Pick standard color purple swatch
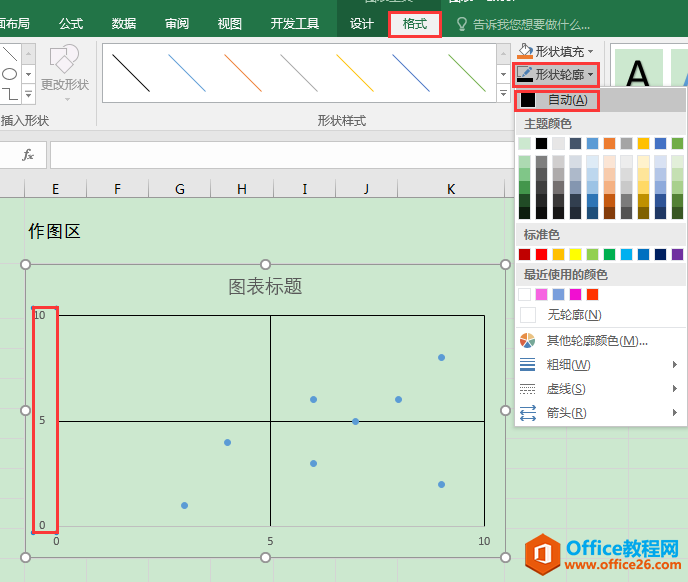The image size is (688, 582). (677, 255)
